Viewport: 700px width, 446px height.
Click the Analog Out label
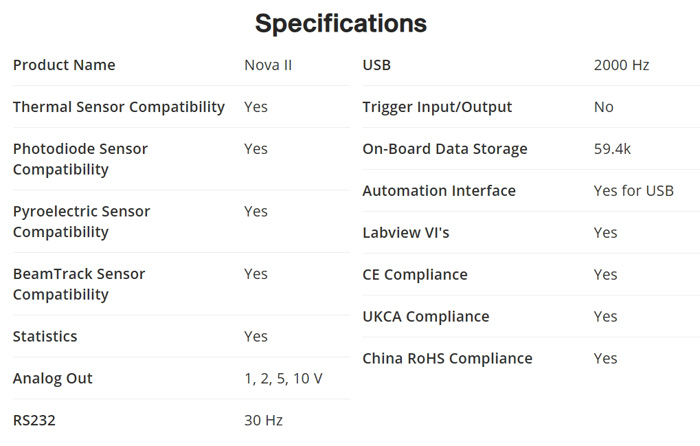pyautogui.click(x=53, y=378)
